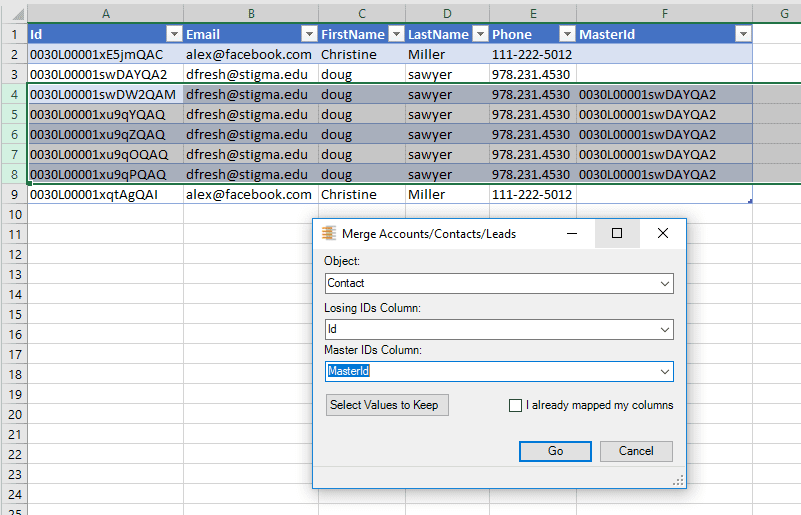Click cell 0030L00001xqtAgQAI
The height and width of the screenshot is (515, 801).
point(106,195)
